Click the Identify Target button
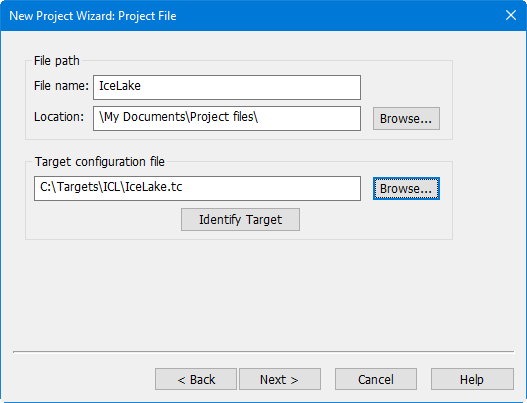The image size is (527, 403). pos(240,219)
